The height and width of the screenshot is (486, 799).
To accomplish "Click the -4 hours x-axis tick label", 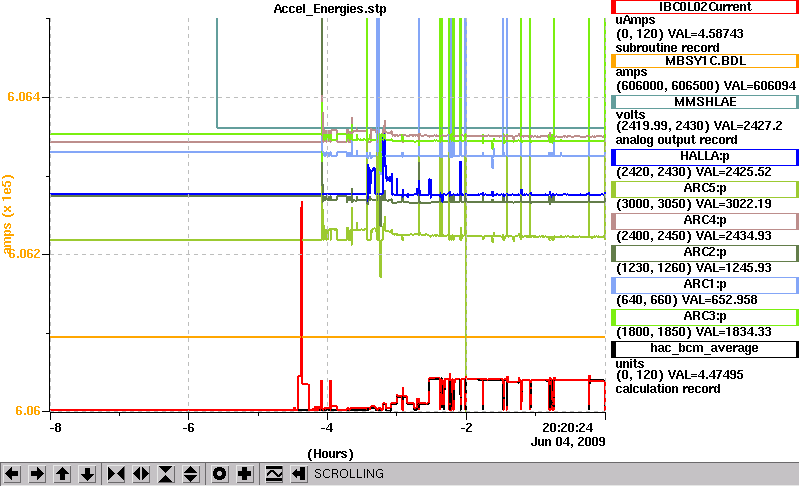I will point(327,428).
